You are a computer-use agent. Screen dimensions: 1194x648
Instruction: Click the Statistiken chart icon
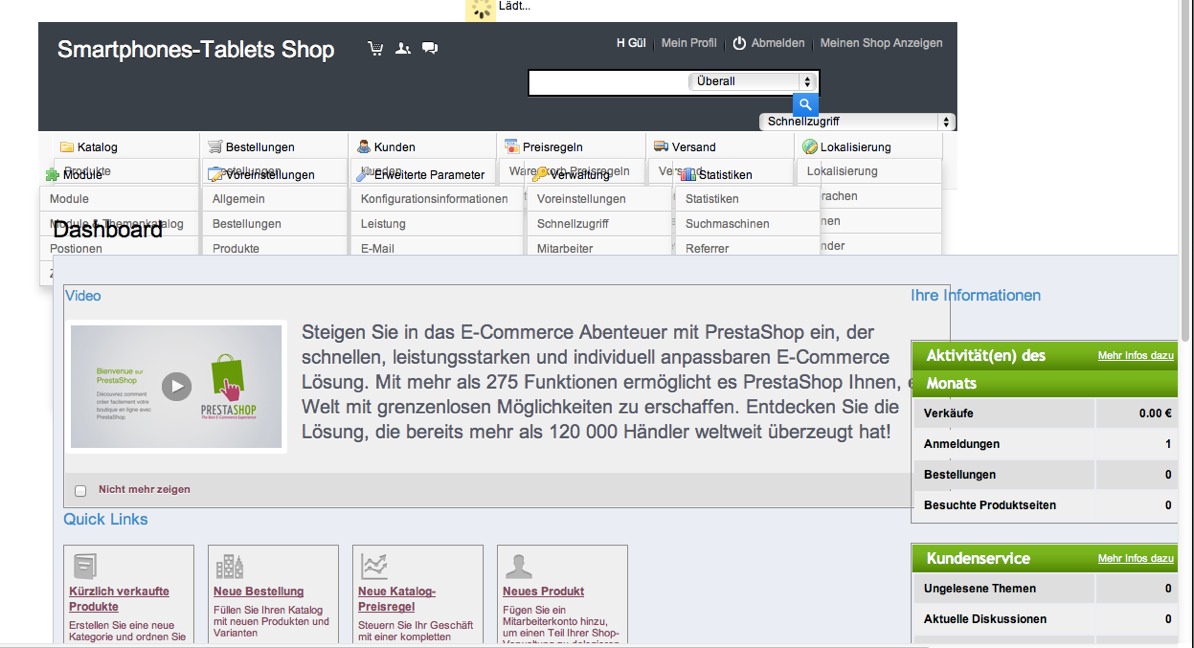point(688,174)
